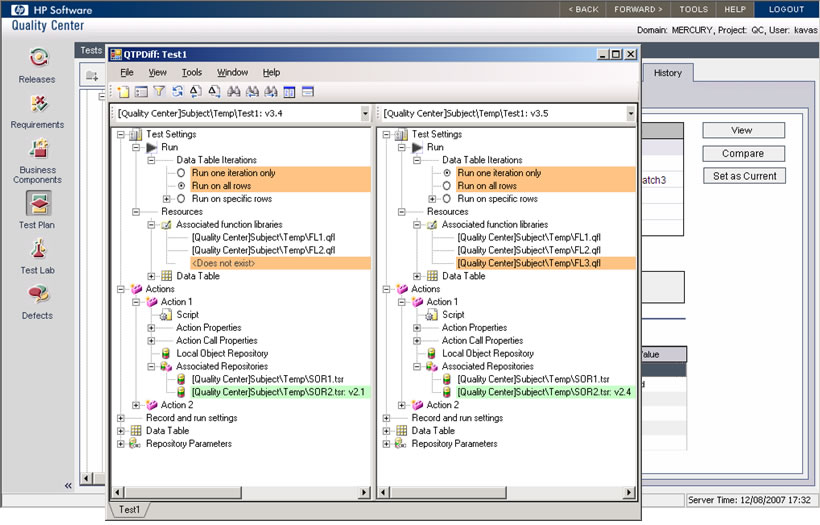Viewport: 820px width, 525px height.
Task: Click the first binoculars Find icon
Action: [x=234, y=92]
